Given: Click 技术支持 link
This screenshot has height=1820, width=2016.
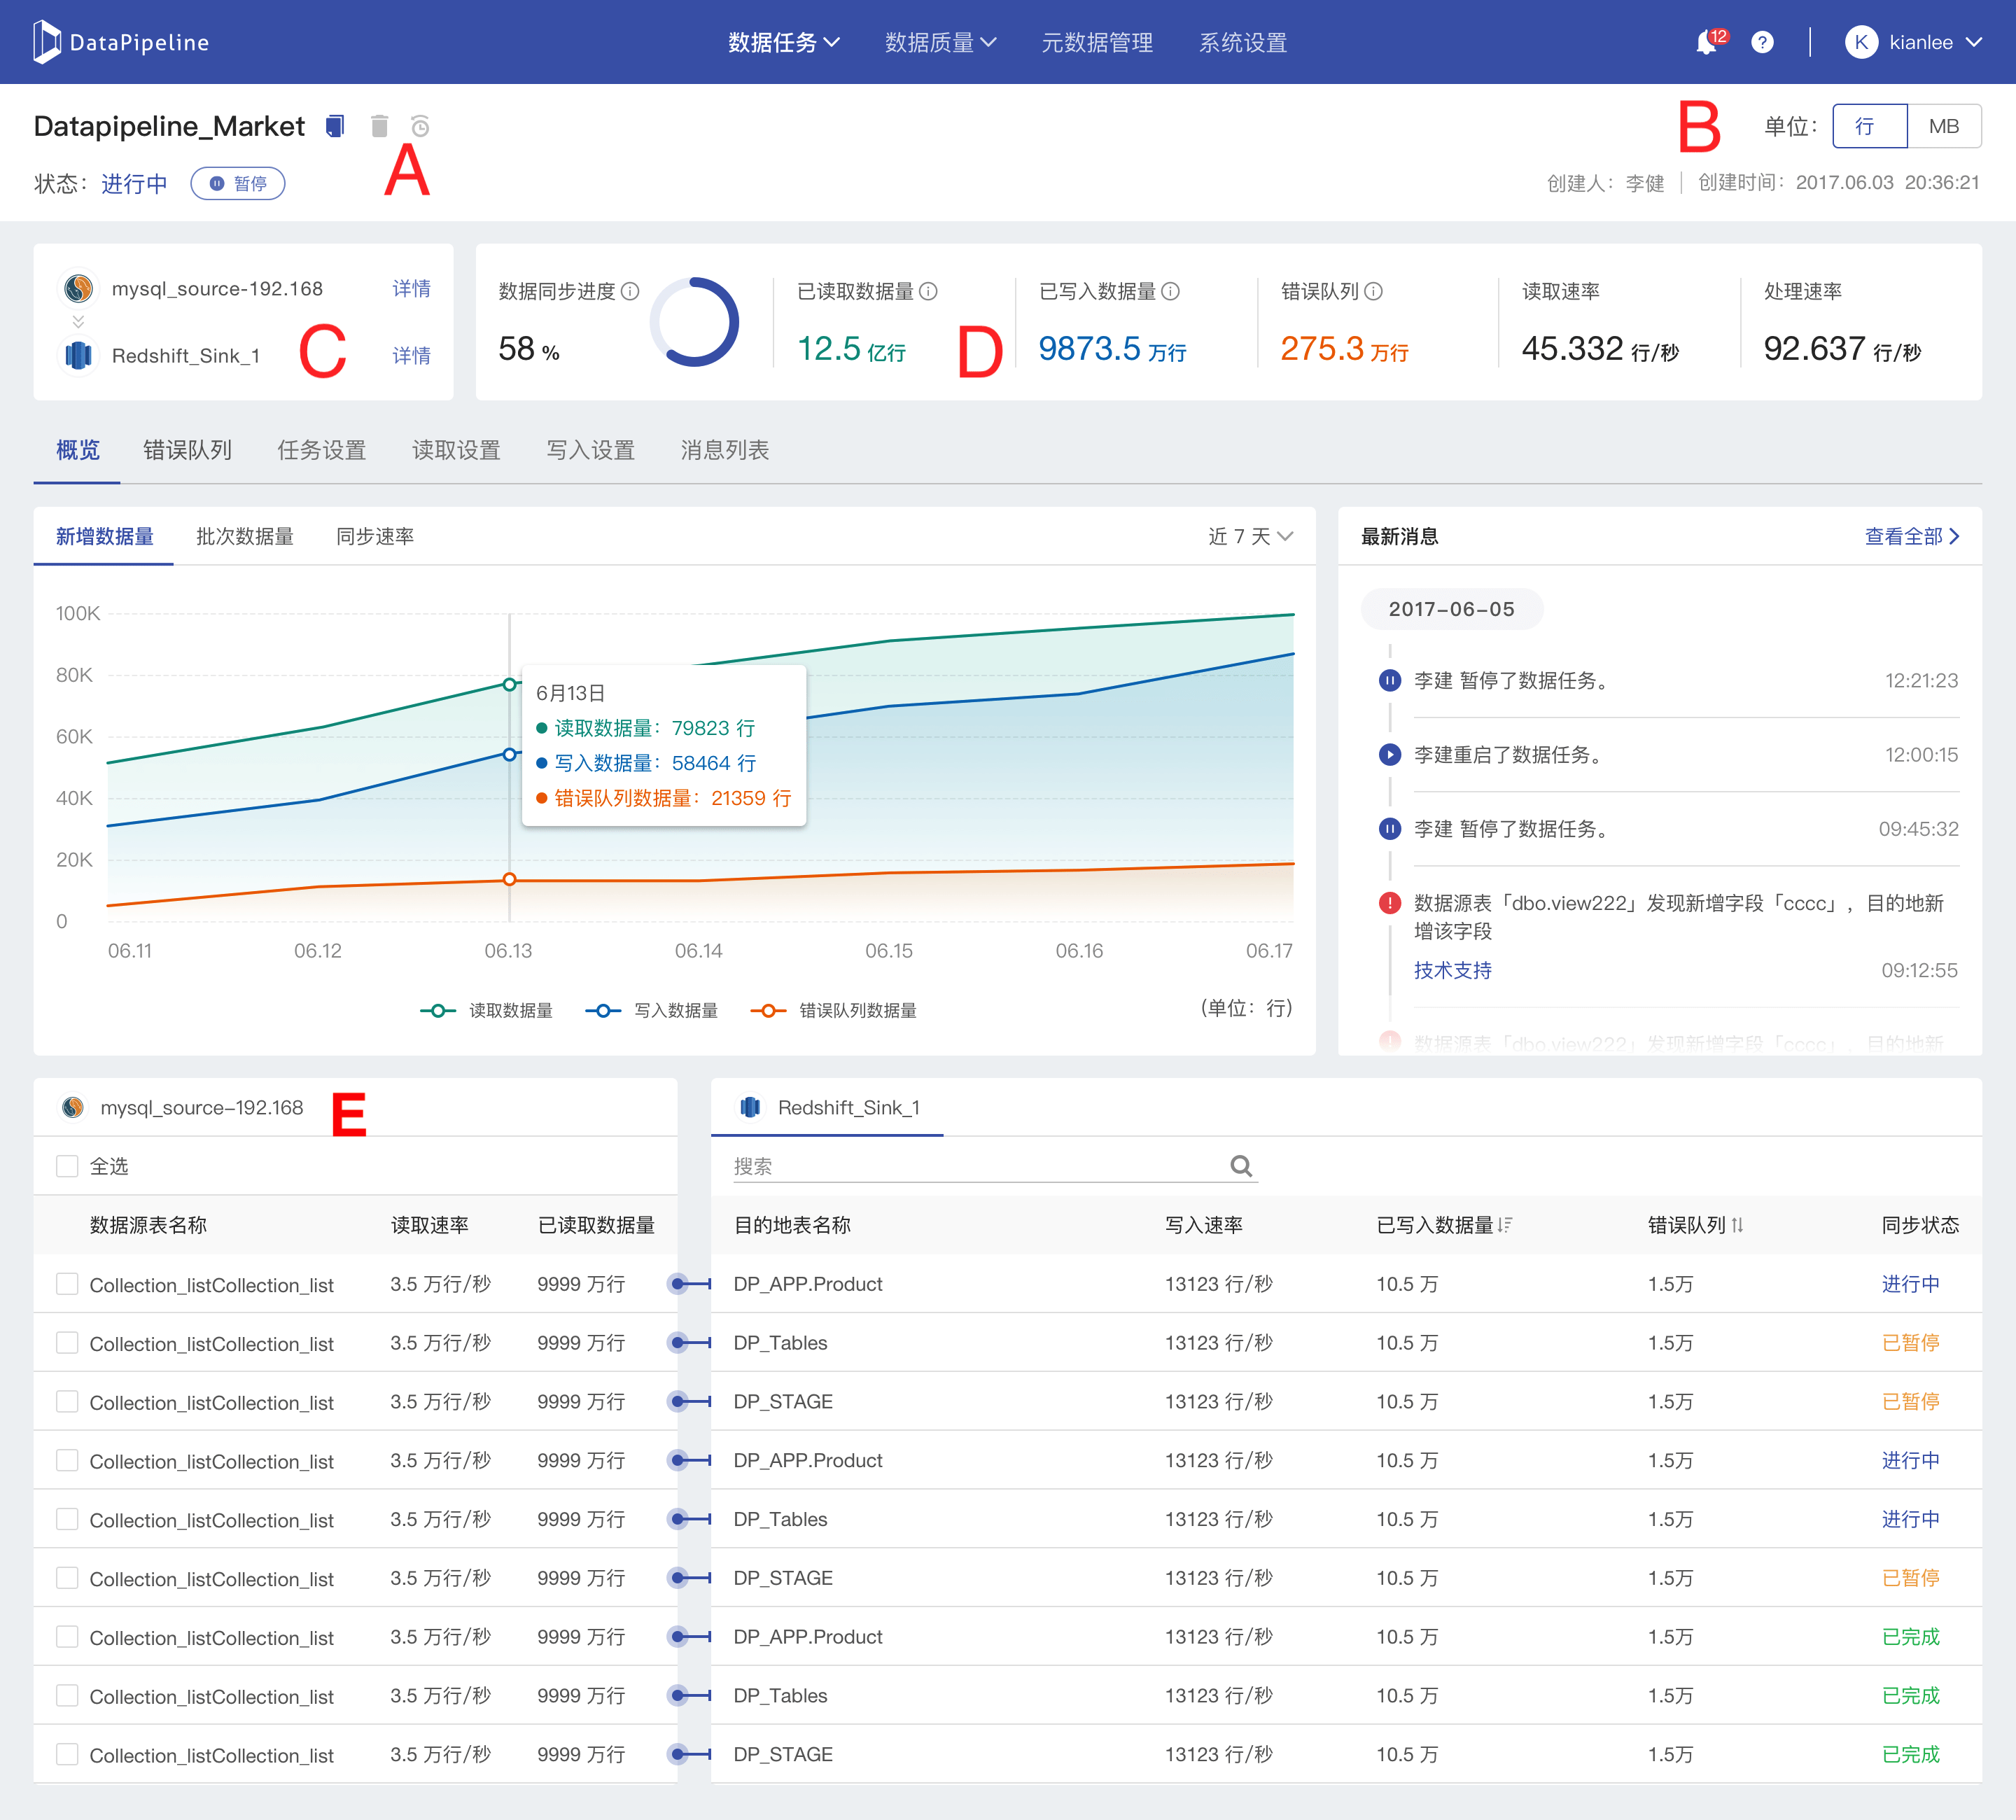Looking at the screenshot, I should coord(1452,970).
